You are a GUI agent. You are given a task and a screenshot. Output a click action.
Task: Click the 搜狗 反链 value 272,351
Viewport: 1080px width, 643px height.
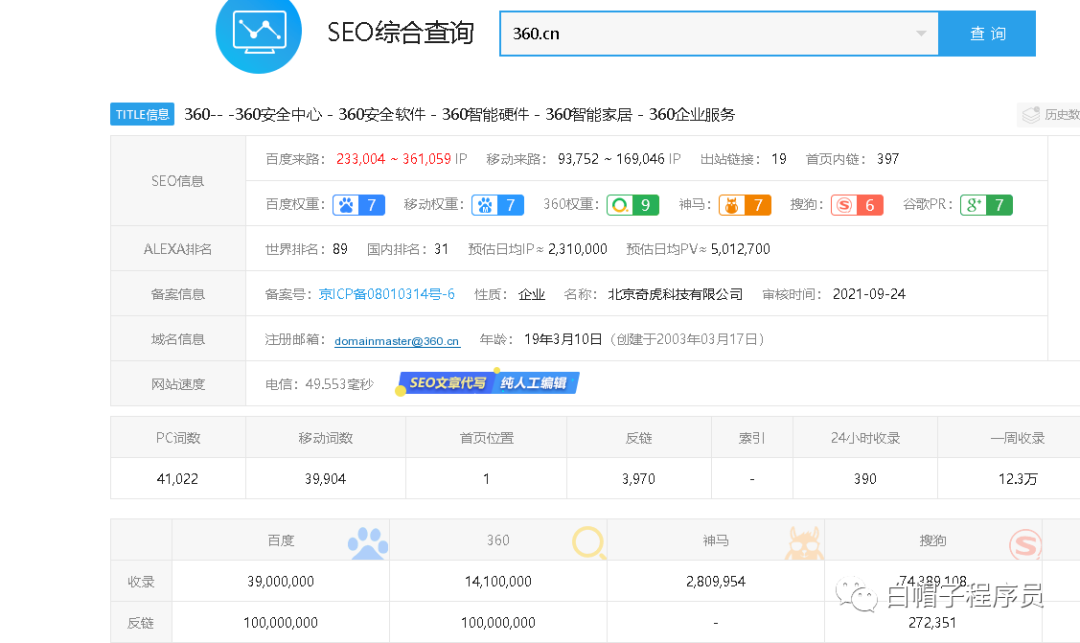pyautogui.click(x=932, y=622)
